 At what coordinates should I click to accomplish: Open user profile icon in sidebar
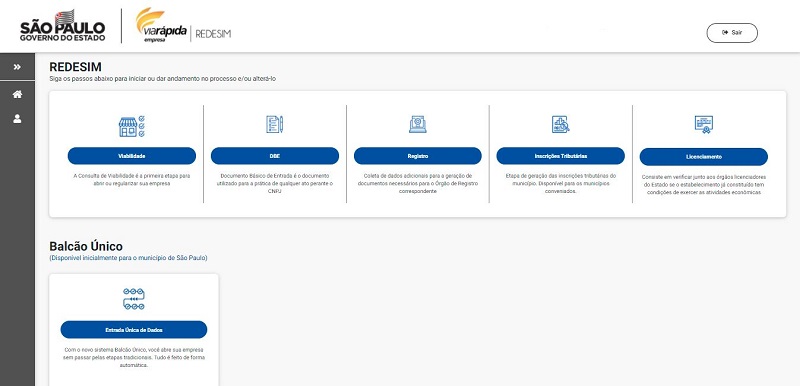(17, 119)
